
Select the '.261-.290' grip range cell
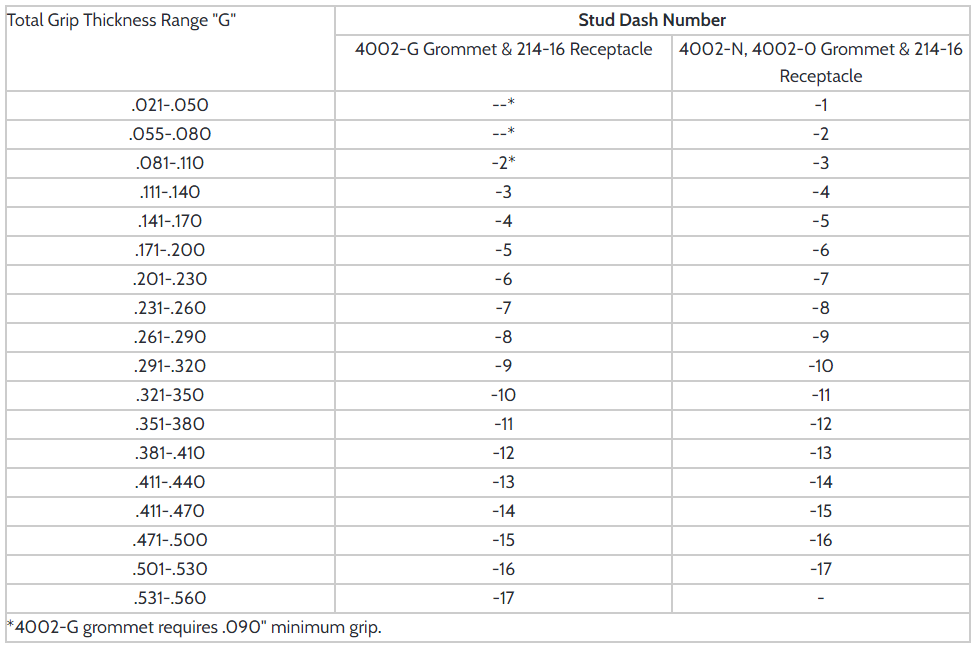point(170,337)
